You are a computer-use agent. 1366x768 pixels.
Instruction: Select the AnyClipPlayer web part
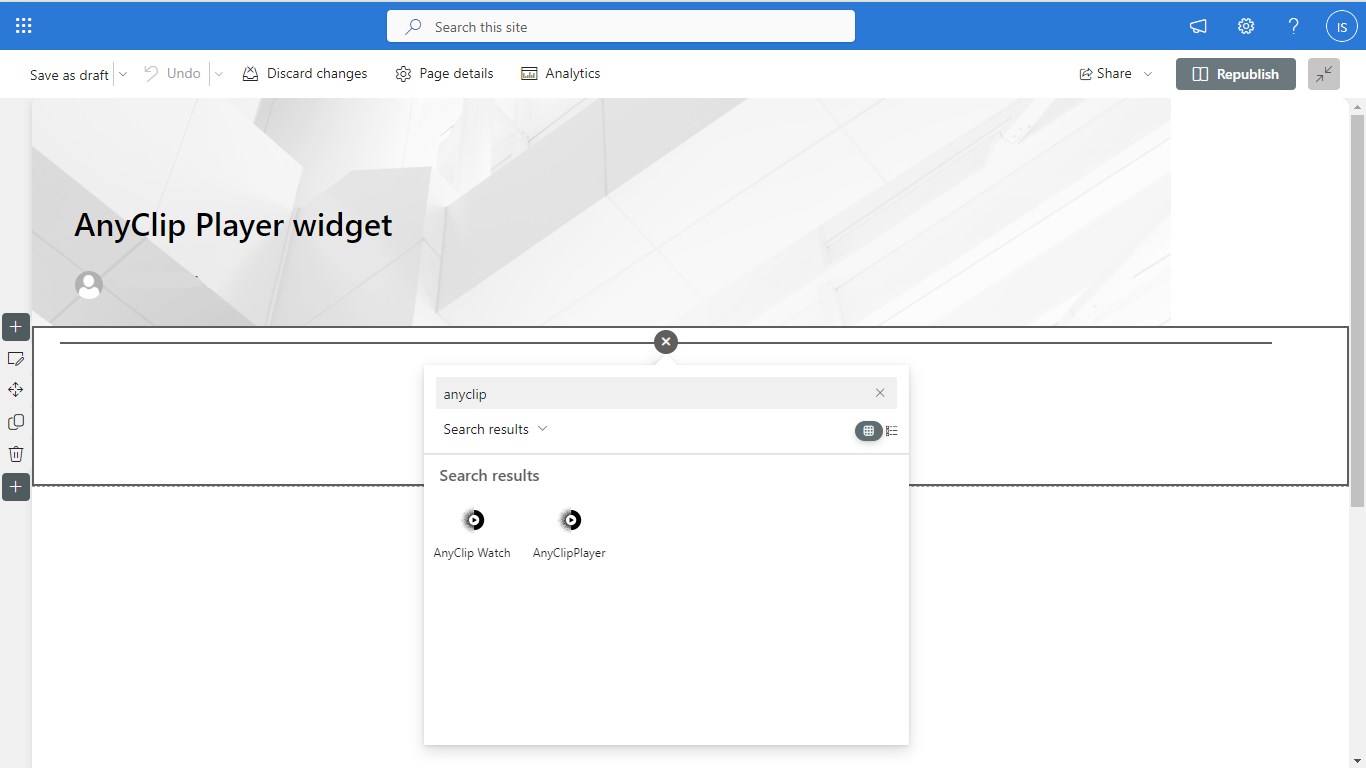569,533
